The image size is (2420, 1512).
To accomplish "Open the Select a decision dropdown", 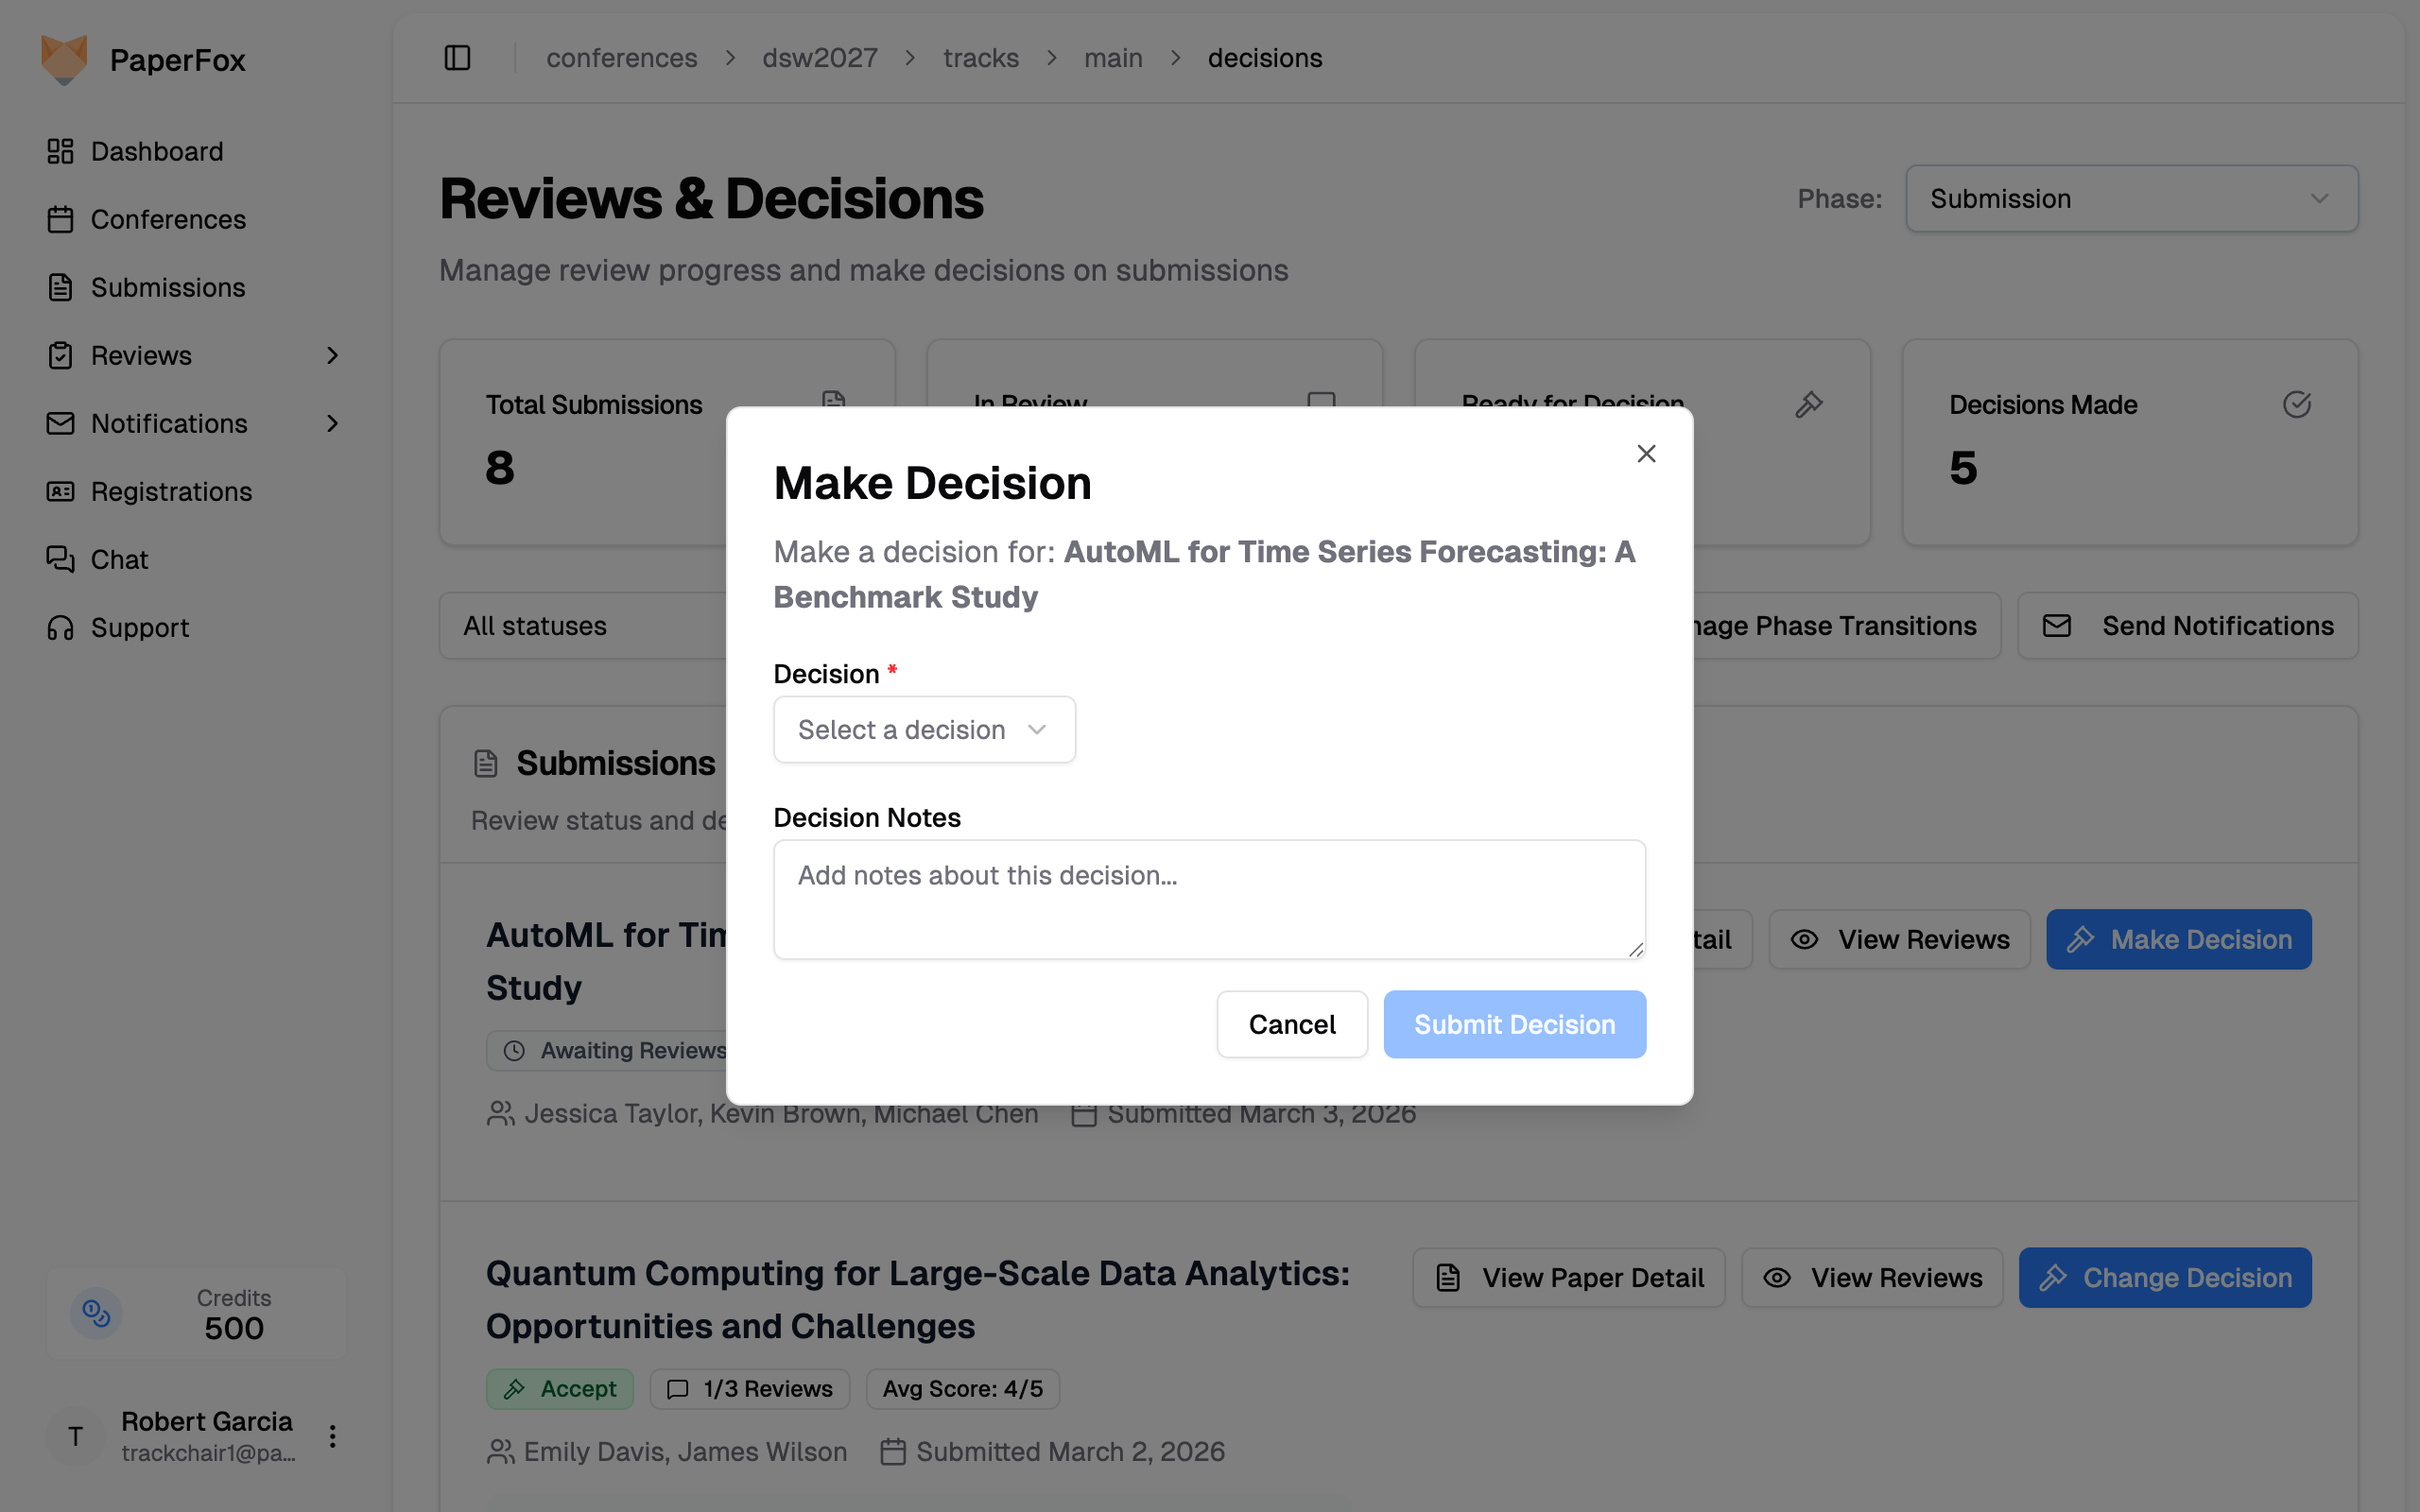I will click(x=924, y=730).
